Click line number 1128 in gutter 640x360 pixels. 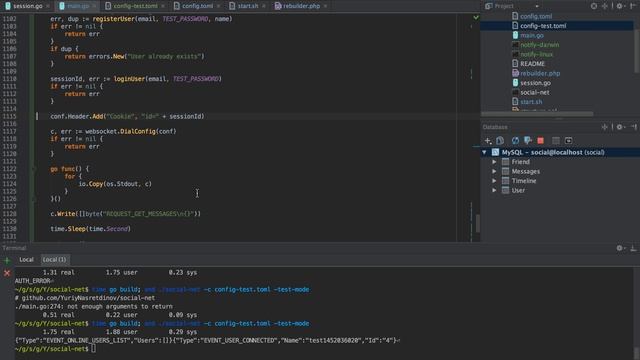click(9, 214)
